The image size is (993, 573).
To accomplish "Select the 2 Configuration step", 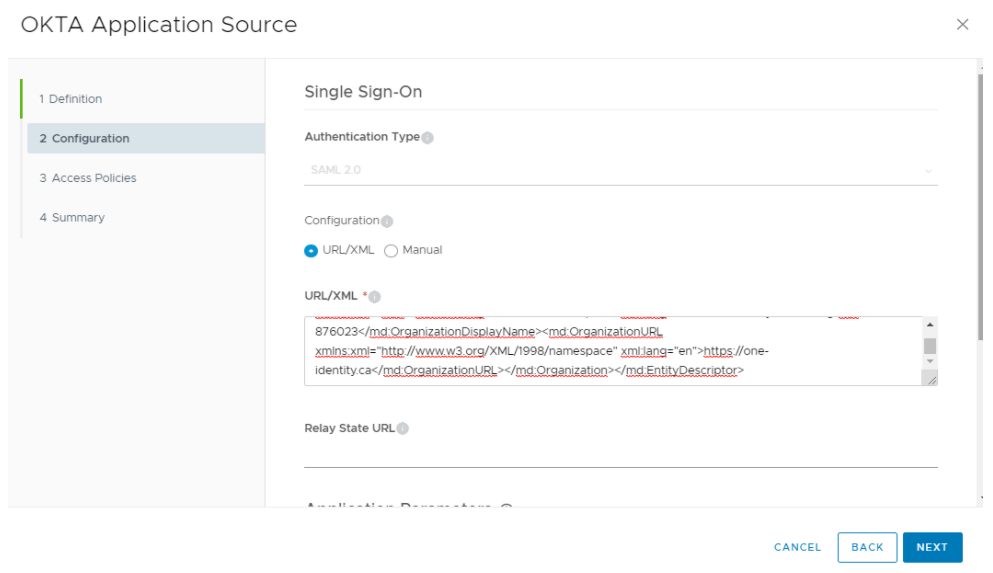I will point(84,139).
